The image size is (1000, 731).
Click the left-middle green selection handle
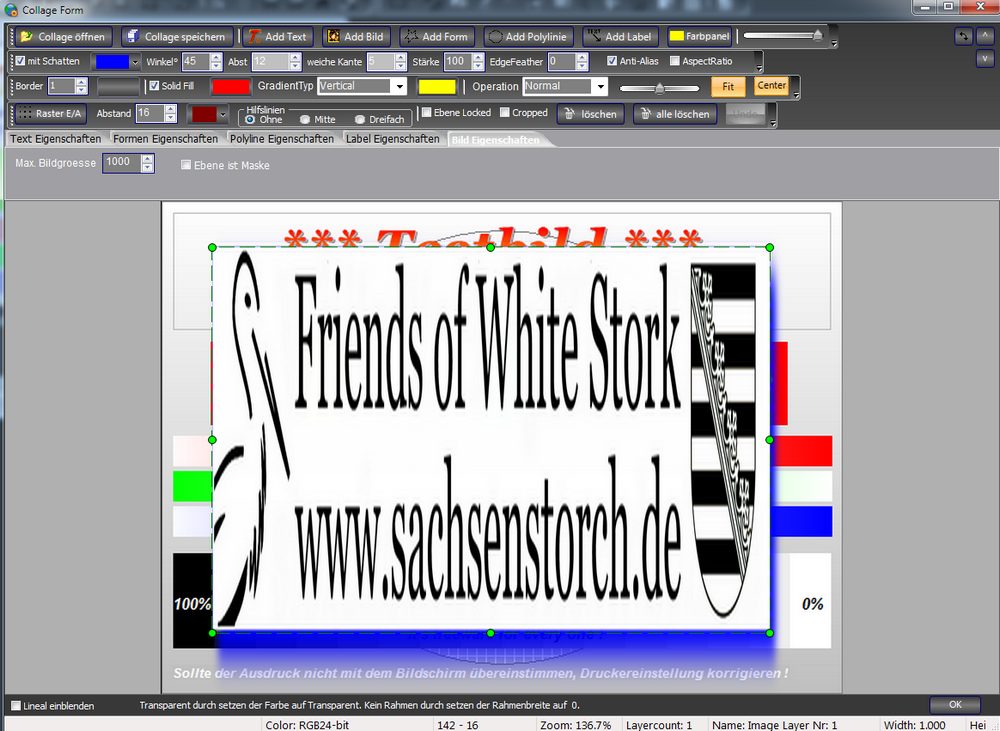tap(212, 439)
